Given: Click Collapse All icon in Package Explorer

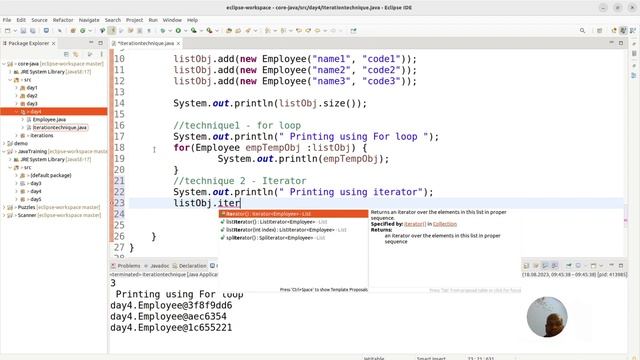Looking at the screenshot, I should coord(66,54).
